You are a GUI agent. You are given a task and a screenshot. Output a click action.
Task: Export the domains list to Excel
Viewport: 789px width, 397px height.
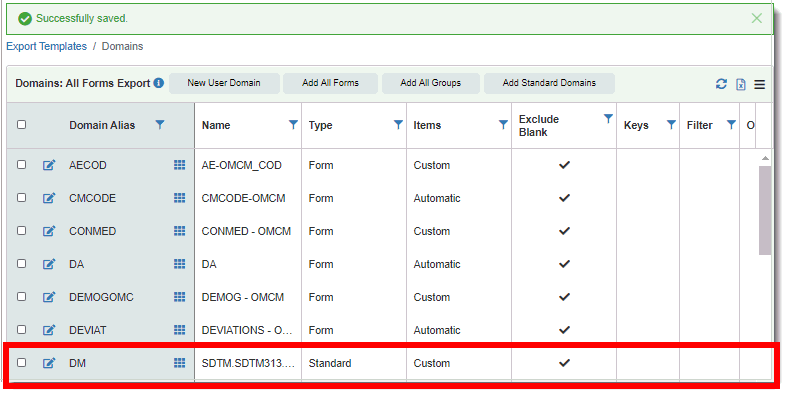point(741,84)
